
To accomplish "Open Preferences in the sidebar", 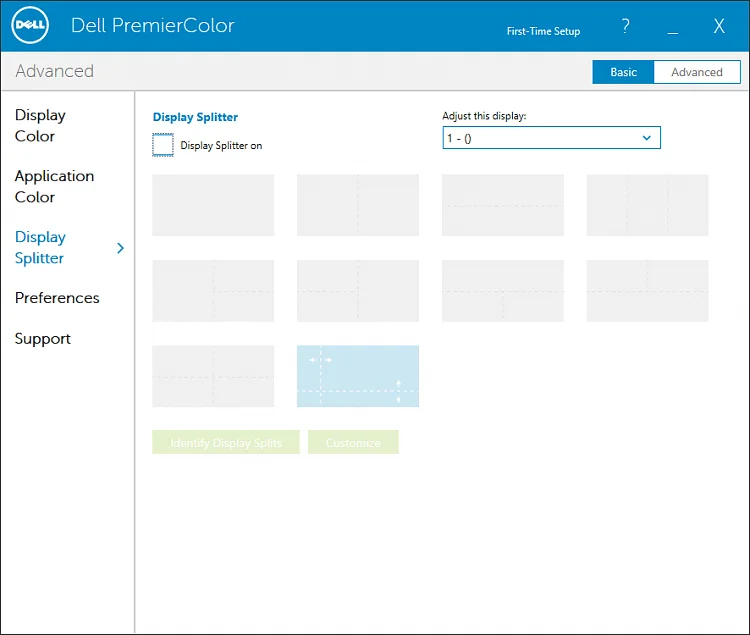I will coord(57,298).
